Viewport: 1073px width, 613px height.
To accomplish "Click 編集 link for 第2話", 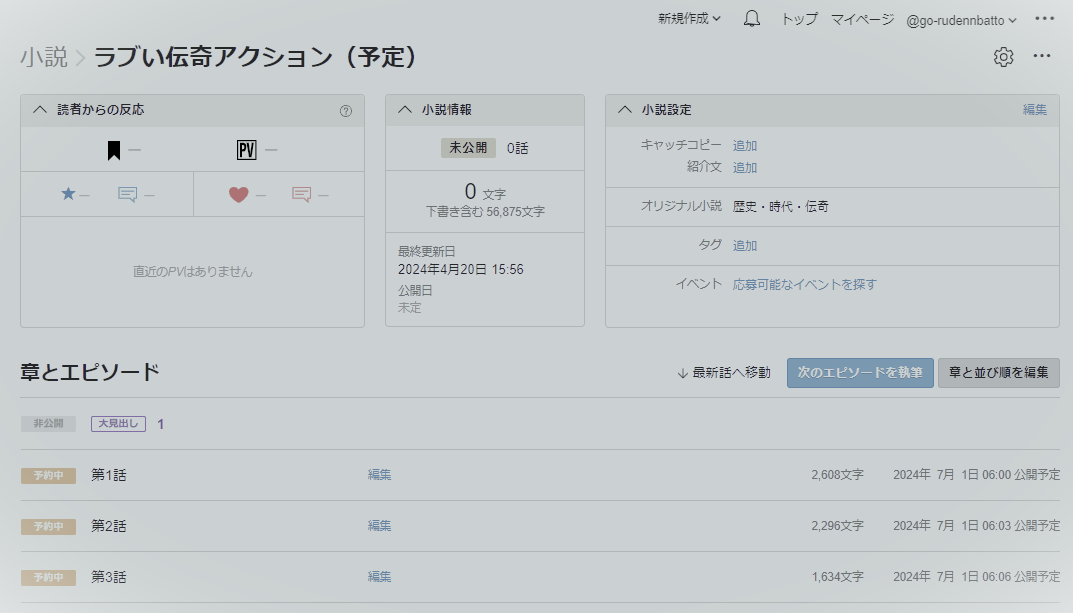I will click(x=379, y=526).
